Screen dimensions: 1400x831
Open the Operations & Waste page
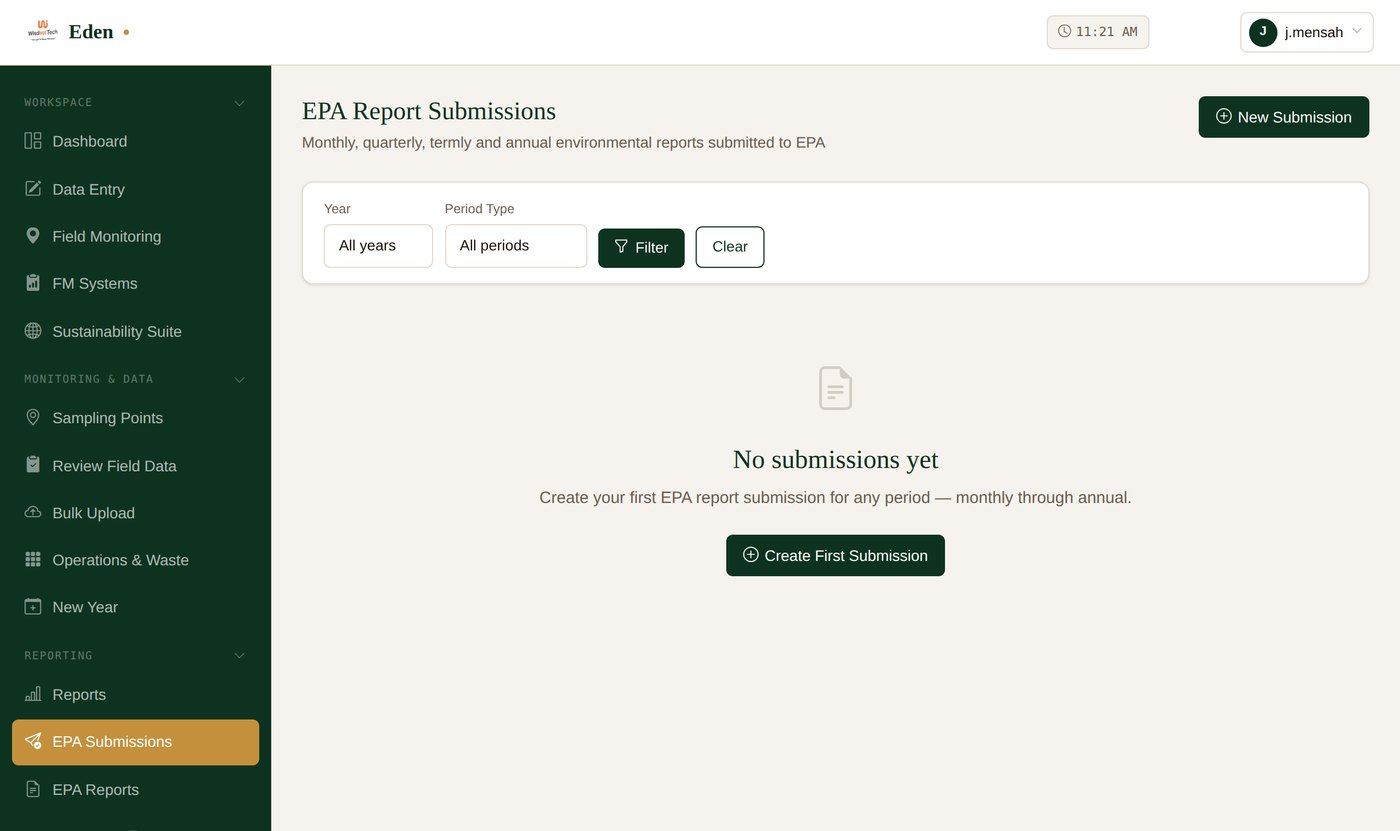pyautogui.click(x=135, y=560)
